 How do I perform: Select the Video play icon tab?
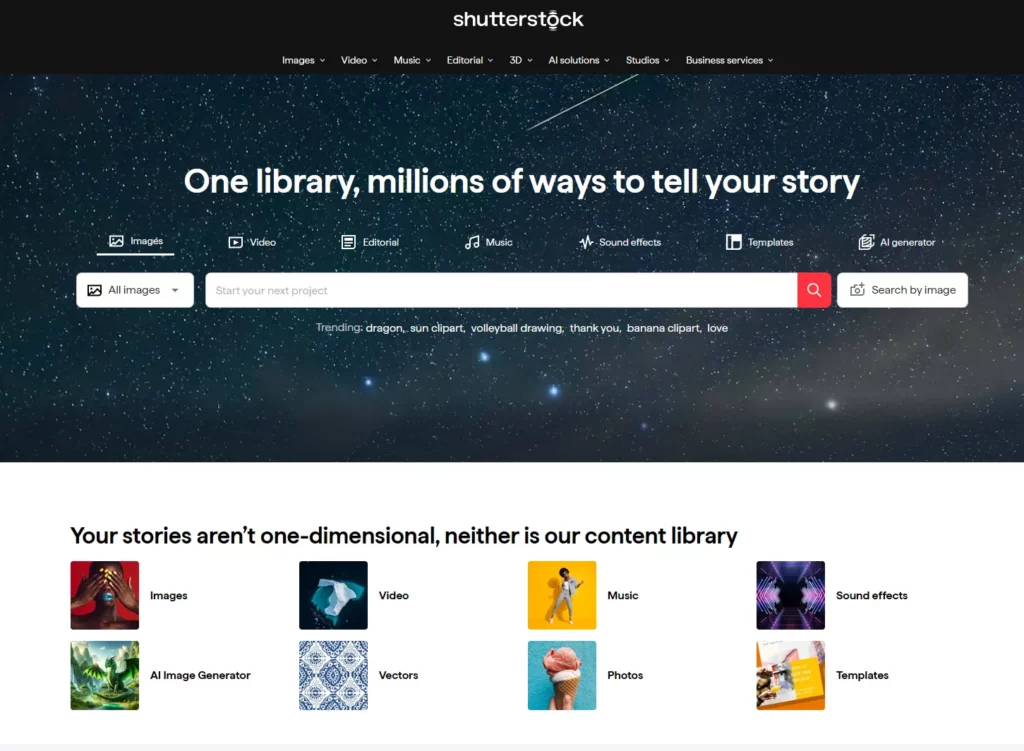(235, 242)
